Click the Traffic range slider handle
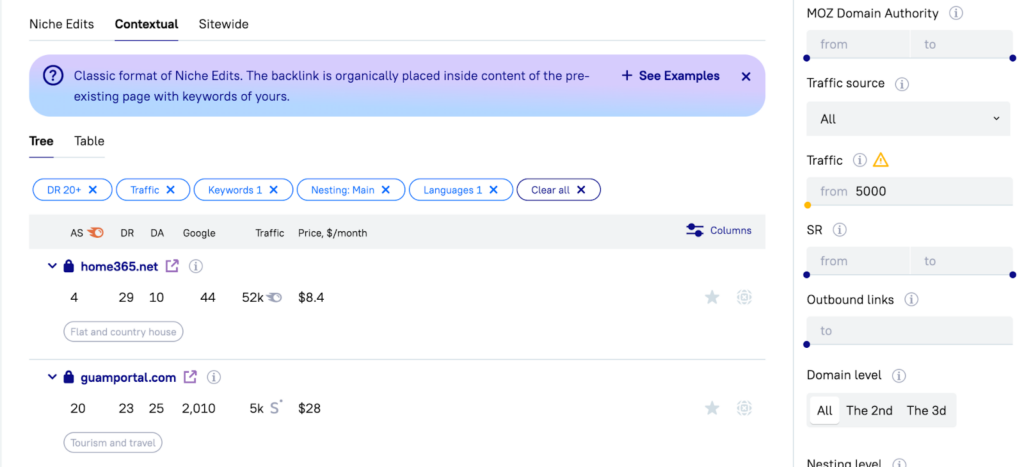 (807, 205)
